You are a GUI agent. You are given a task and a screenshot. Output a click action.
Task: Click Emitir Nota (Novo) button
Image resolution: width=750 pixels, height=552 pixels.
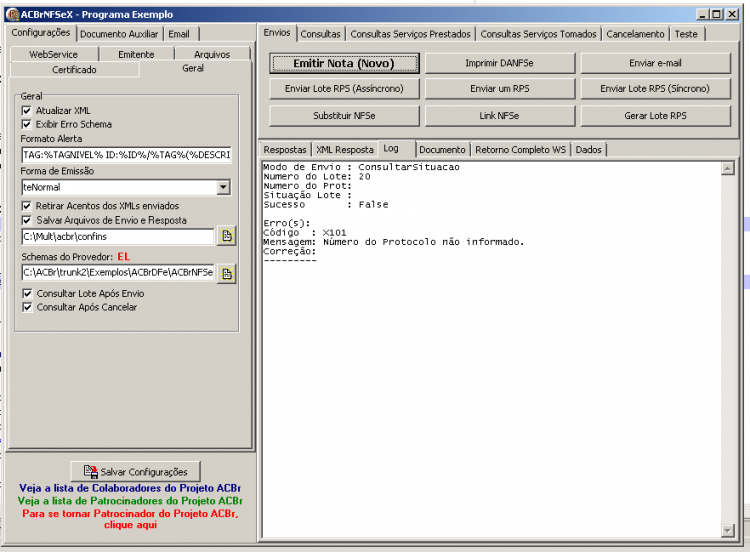(x=344, y=63)
